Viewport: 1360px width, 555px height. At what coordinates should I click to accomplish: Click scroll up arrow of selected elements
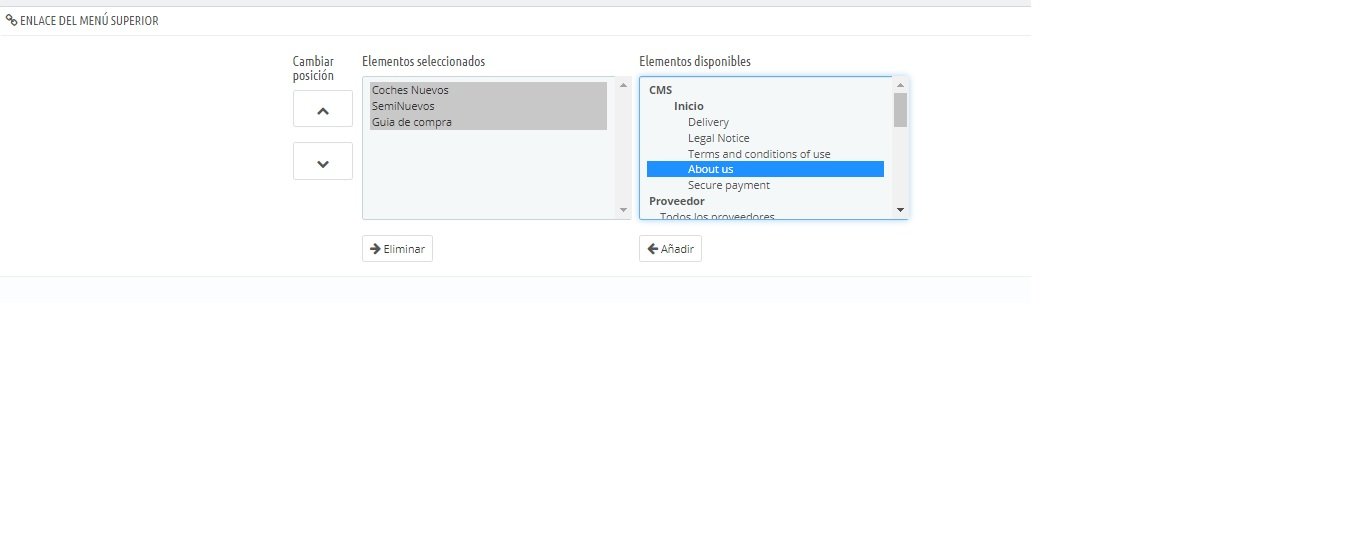point(623,85)
